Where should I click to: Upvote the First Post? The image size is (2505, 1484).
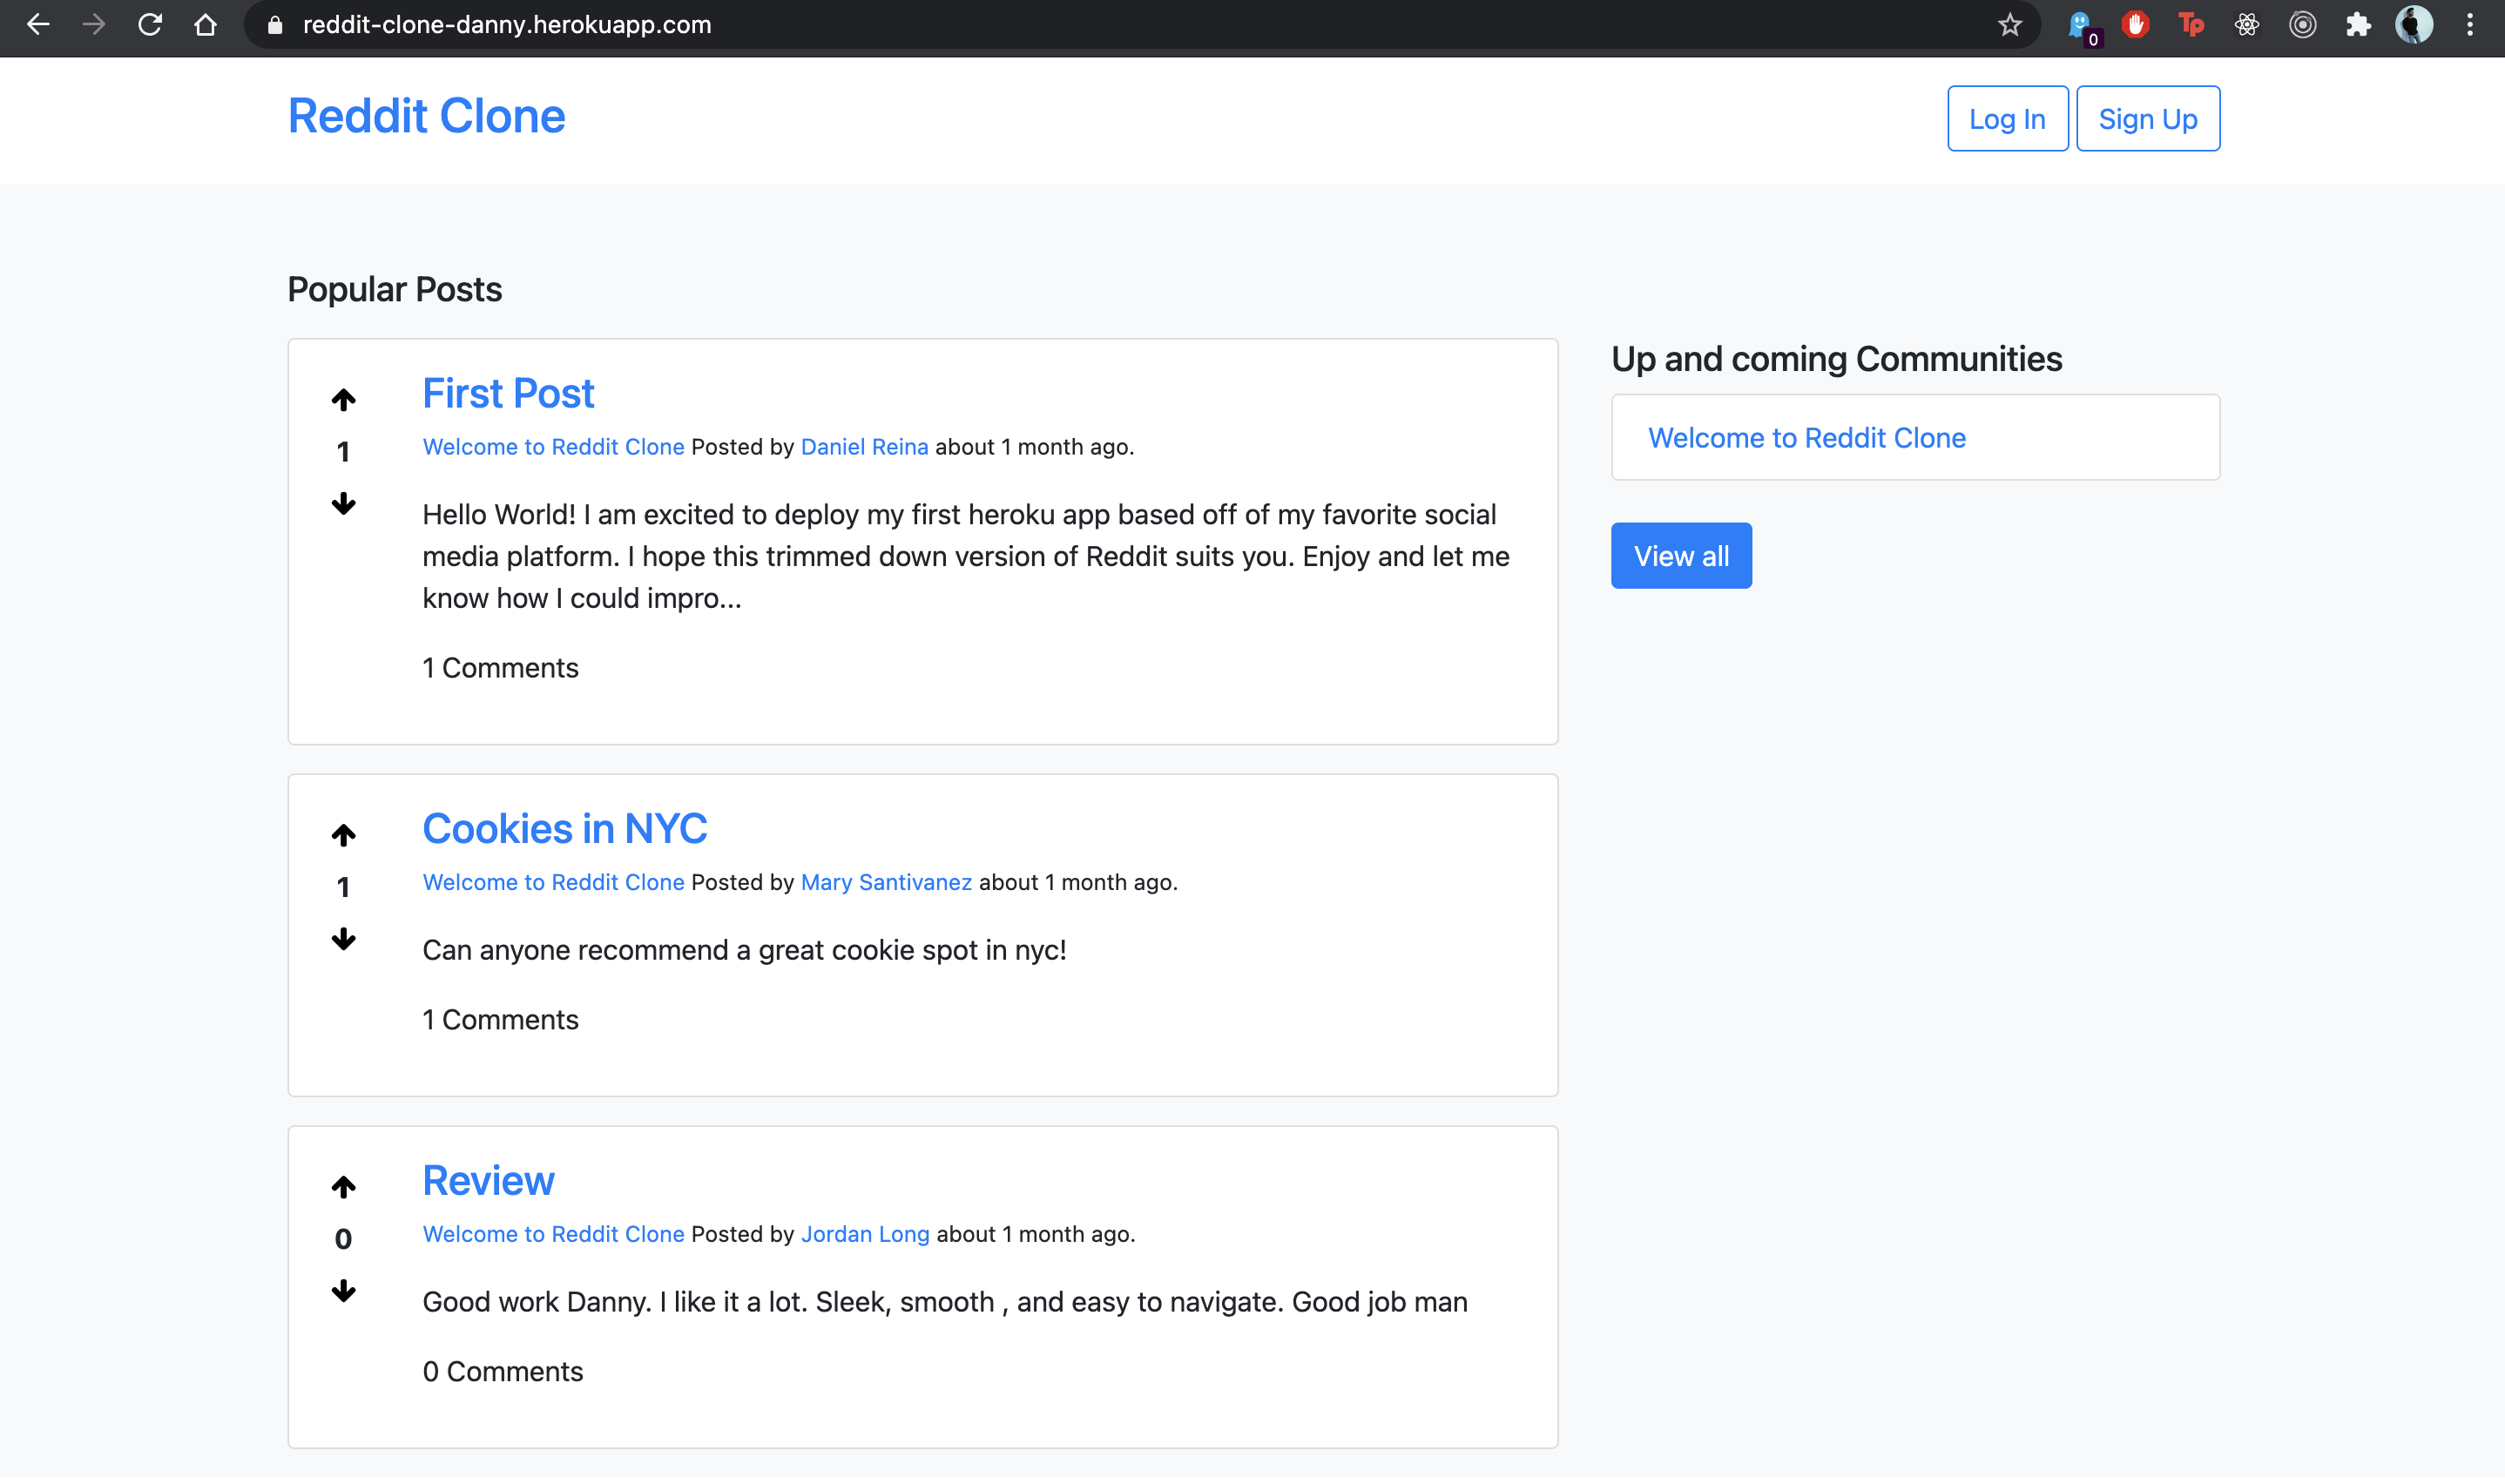(x=343, y=400)
